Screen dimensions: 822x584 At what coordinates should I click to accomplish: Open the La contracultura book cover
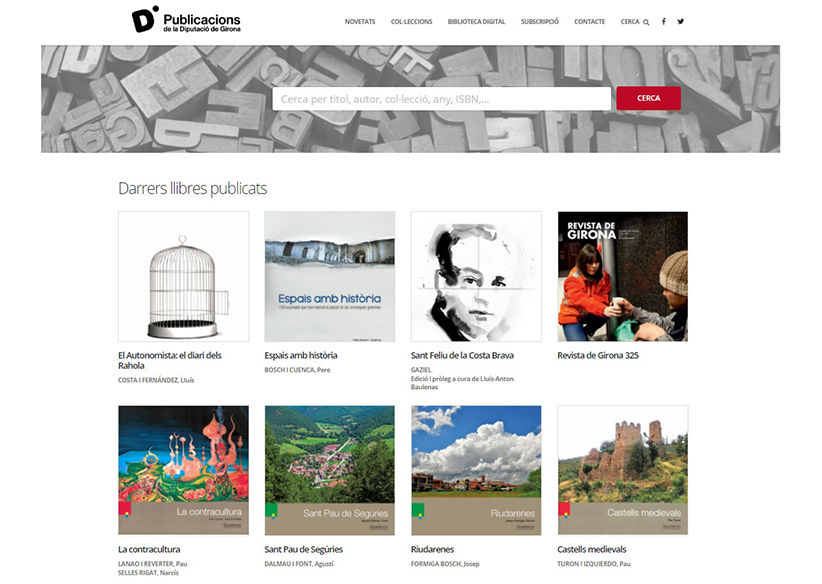point(183,470)
